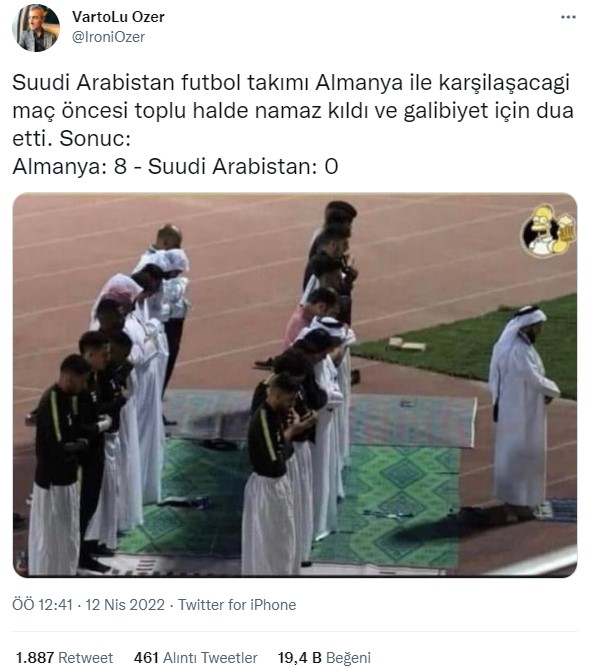Open the @IroniOzer handle link
The height and width of the screenshot is (669, 590).
click(x=108, y=37)
